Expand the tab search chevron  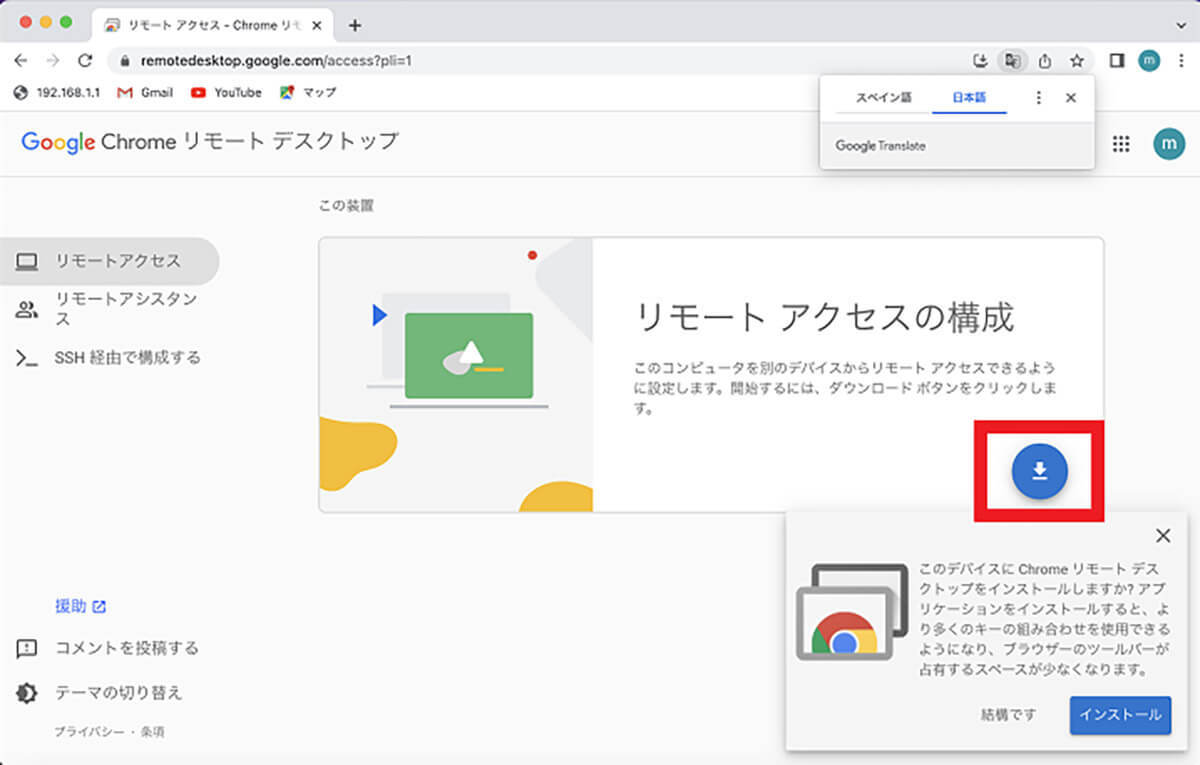click(1180, 24)
